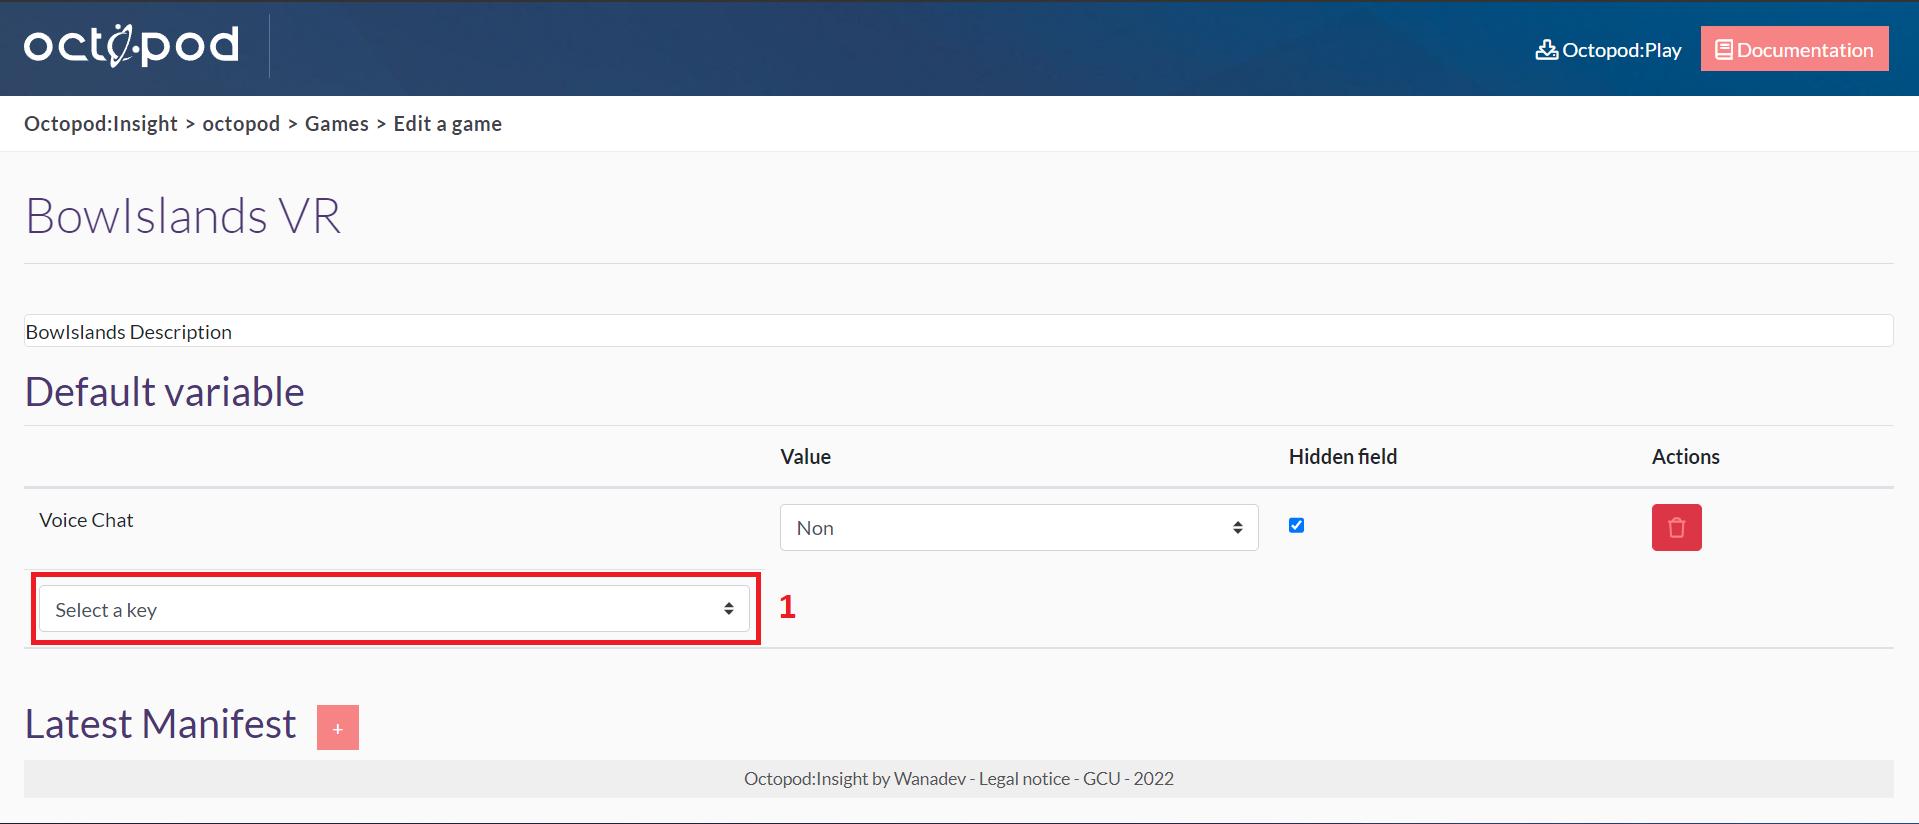This screenshot has width=1919, height=824.
Task: Click the Octopod logo
Action: click(132, 45)
